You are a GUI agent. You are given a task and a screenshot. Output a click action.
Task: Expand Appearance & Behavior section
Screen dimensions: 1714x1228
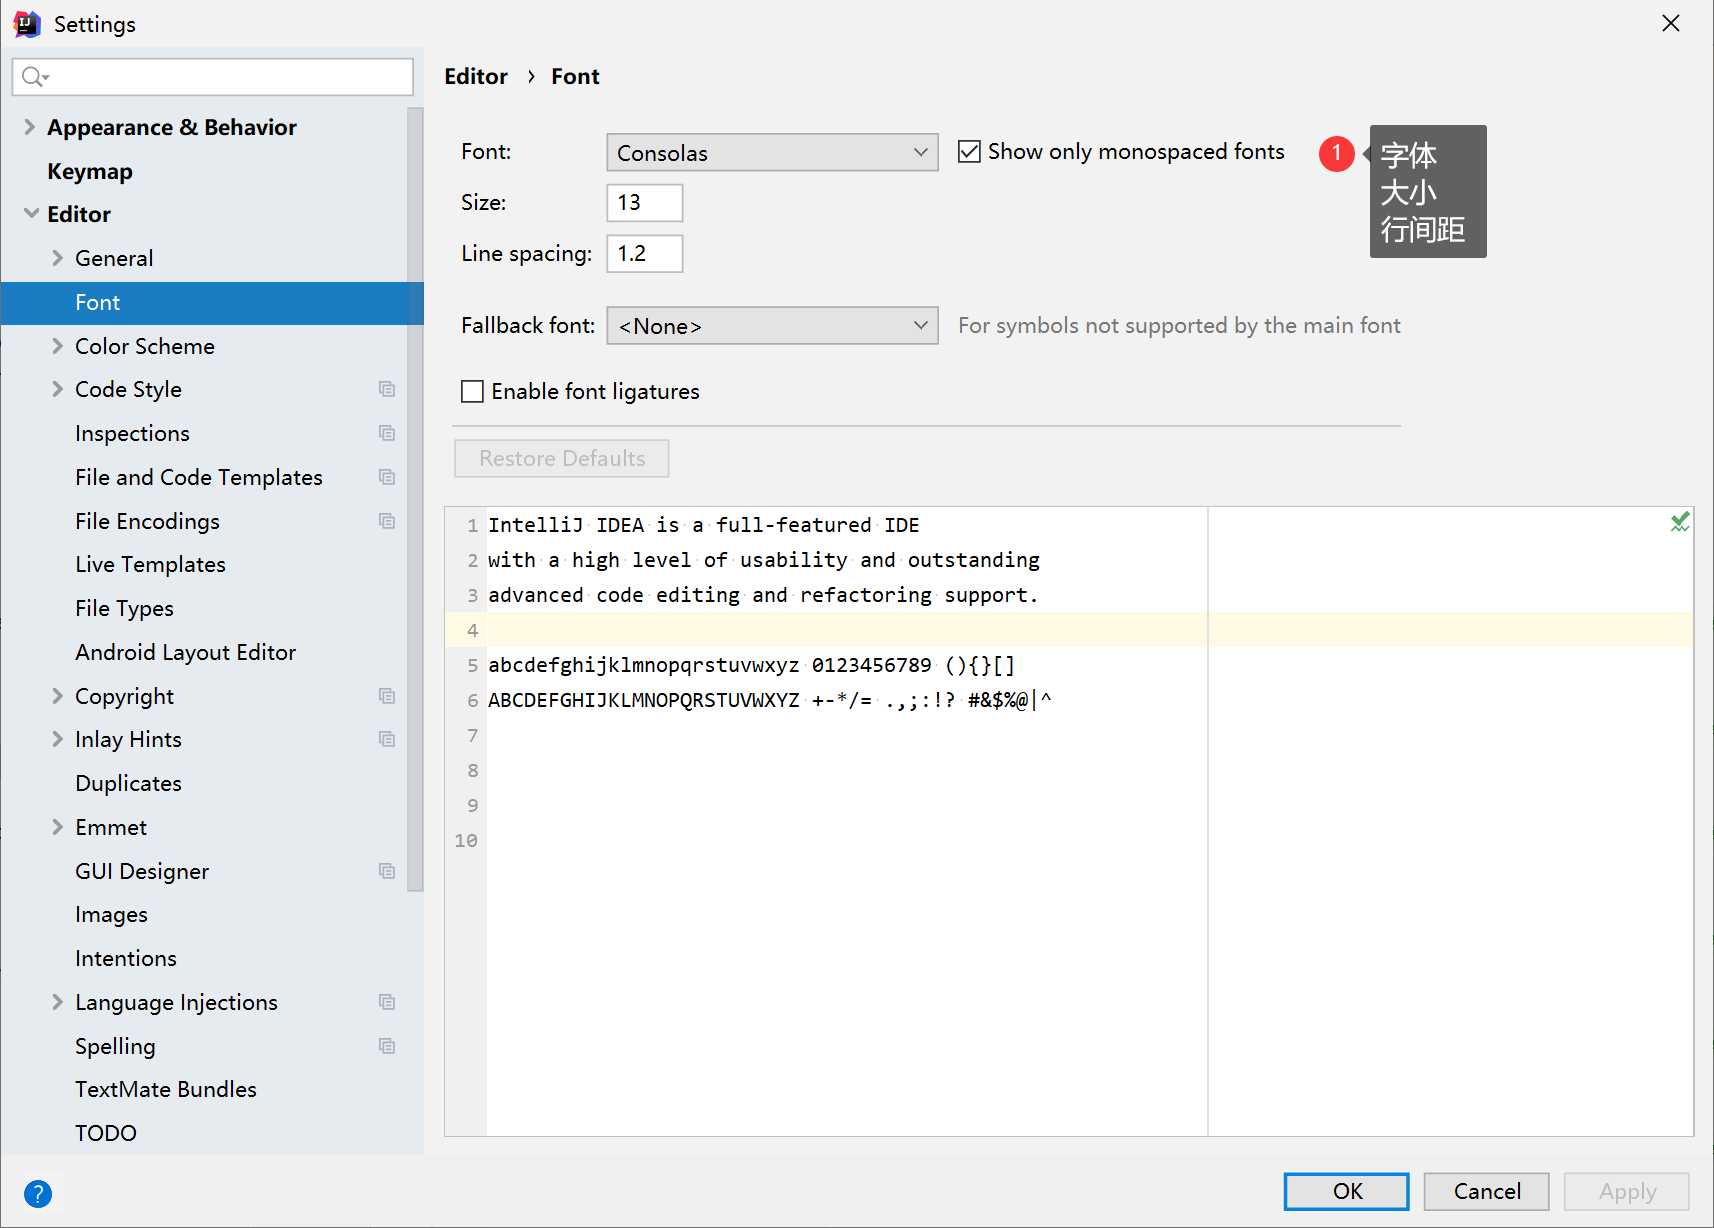tap(29, 127)
